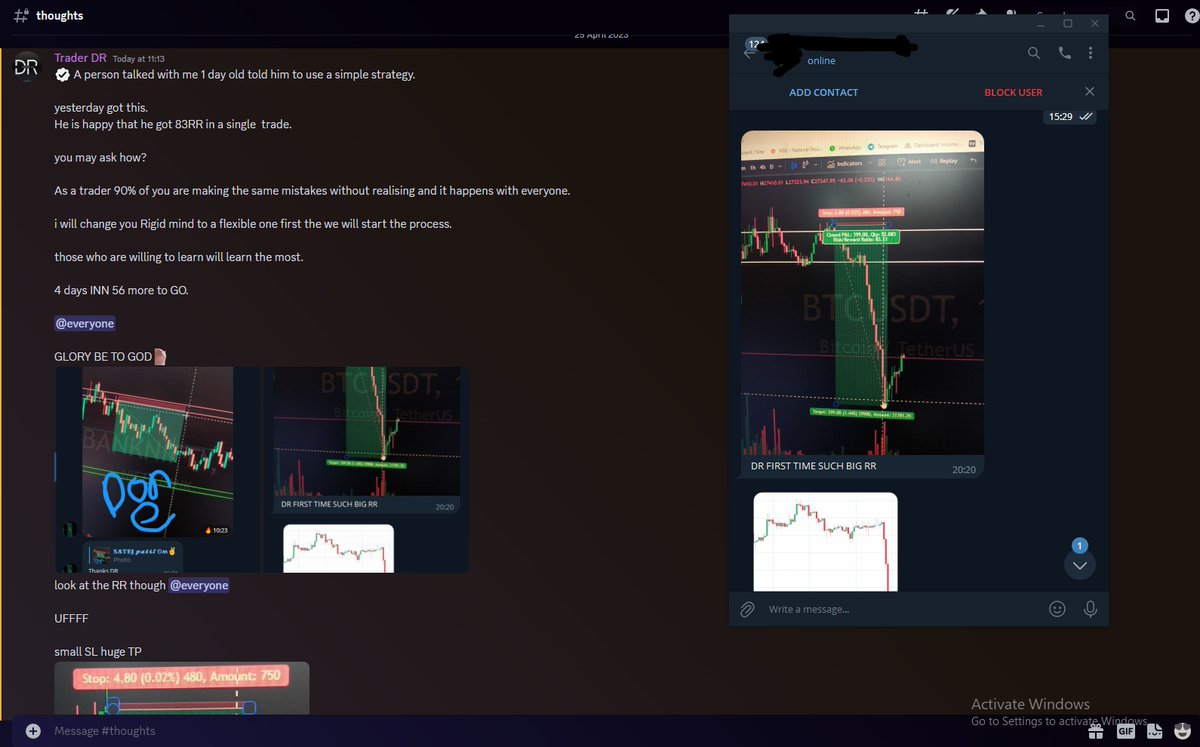Send a gift in Discord
The image size is (1200, 747).
[1096, 731]
